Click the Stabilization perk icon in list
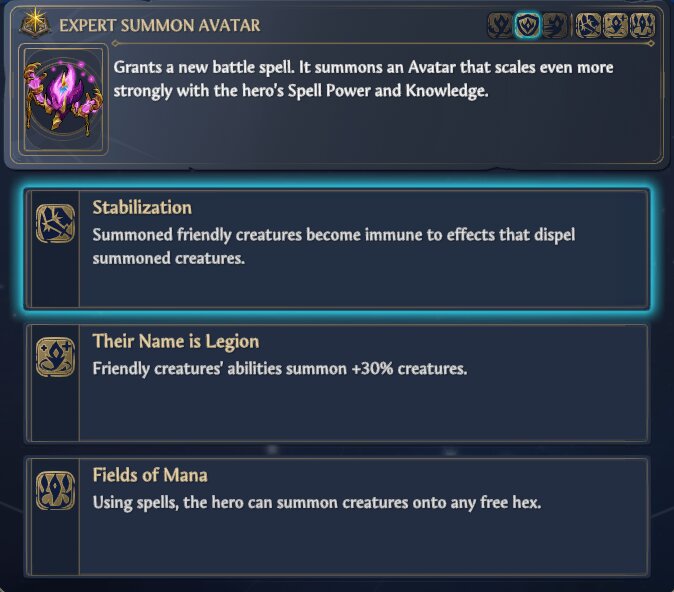The image size is (674, 592). pyautogui.click(x=55, y=224)
